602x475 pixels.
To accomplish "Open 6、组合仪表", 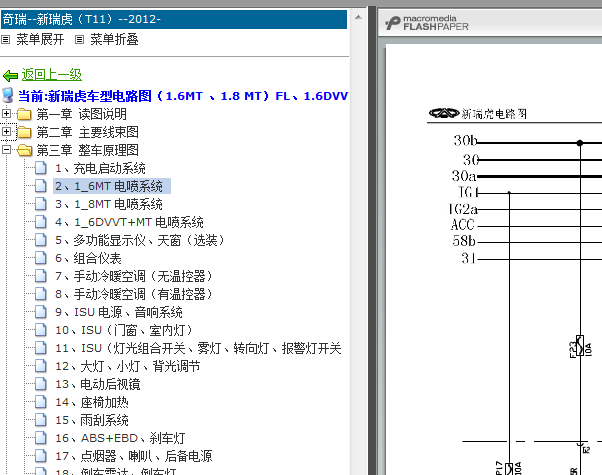I will coord(88,258).
